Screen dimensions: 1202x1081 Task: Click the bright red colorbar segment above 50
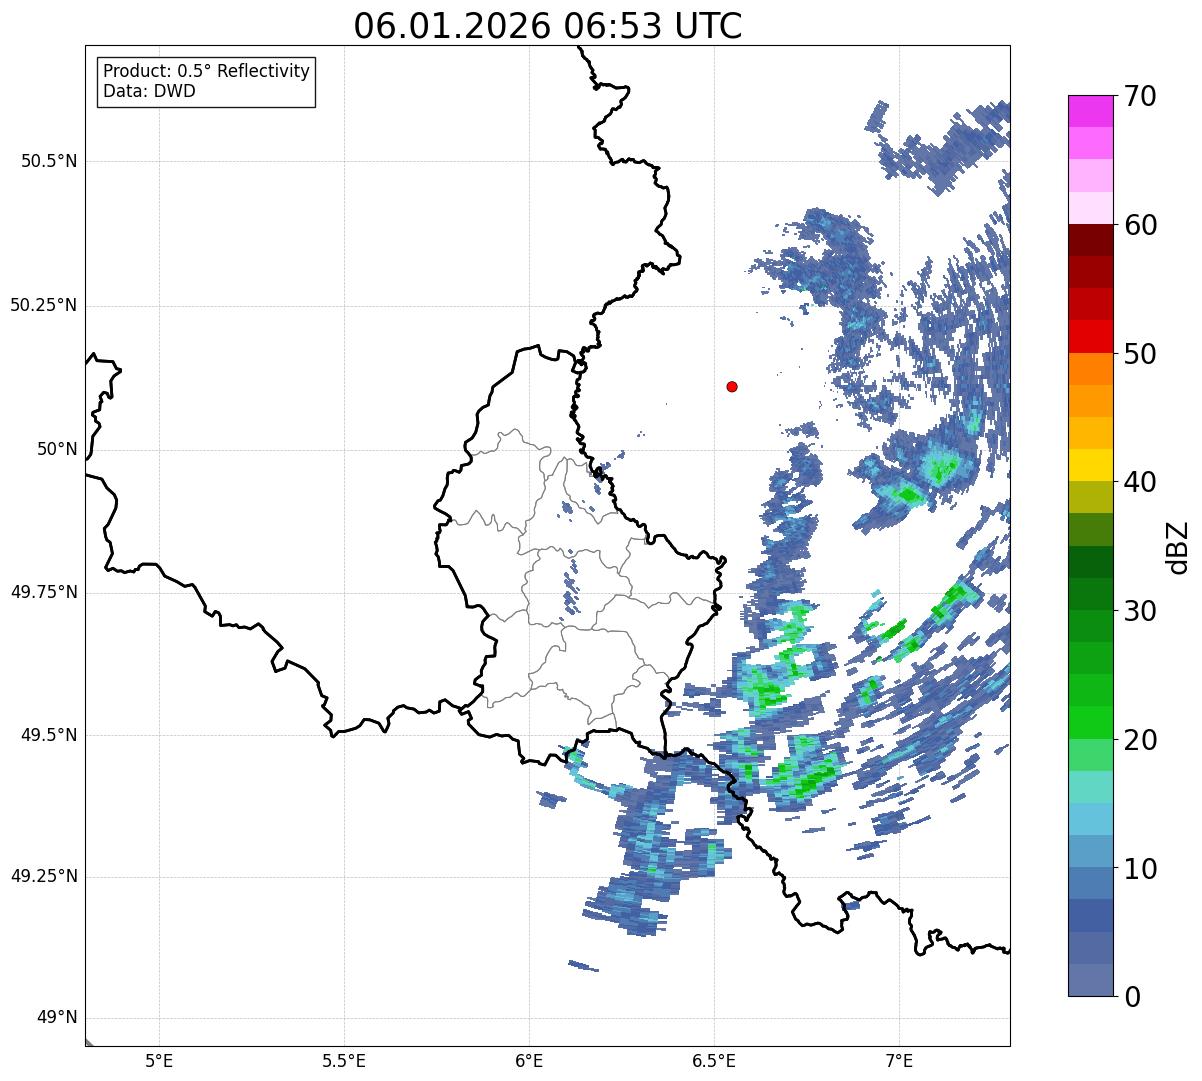(1090, 337)
